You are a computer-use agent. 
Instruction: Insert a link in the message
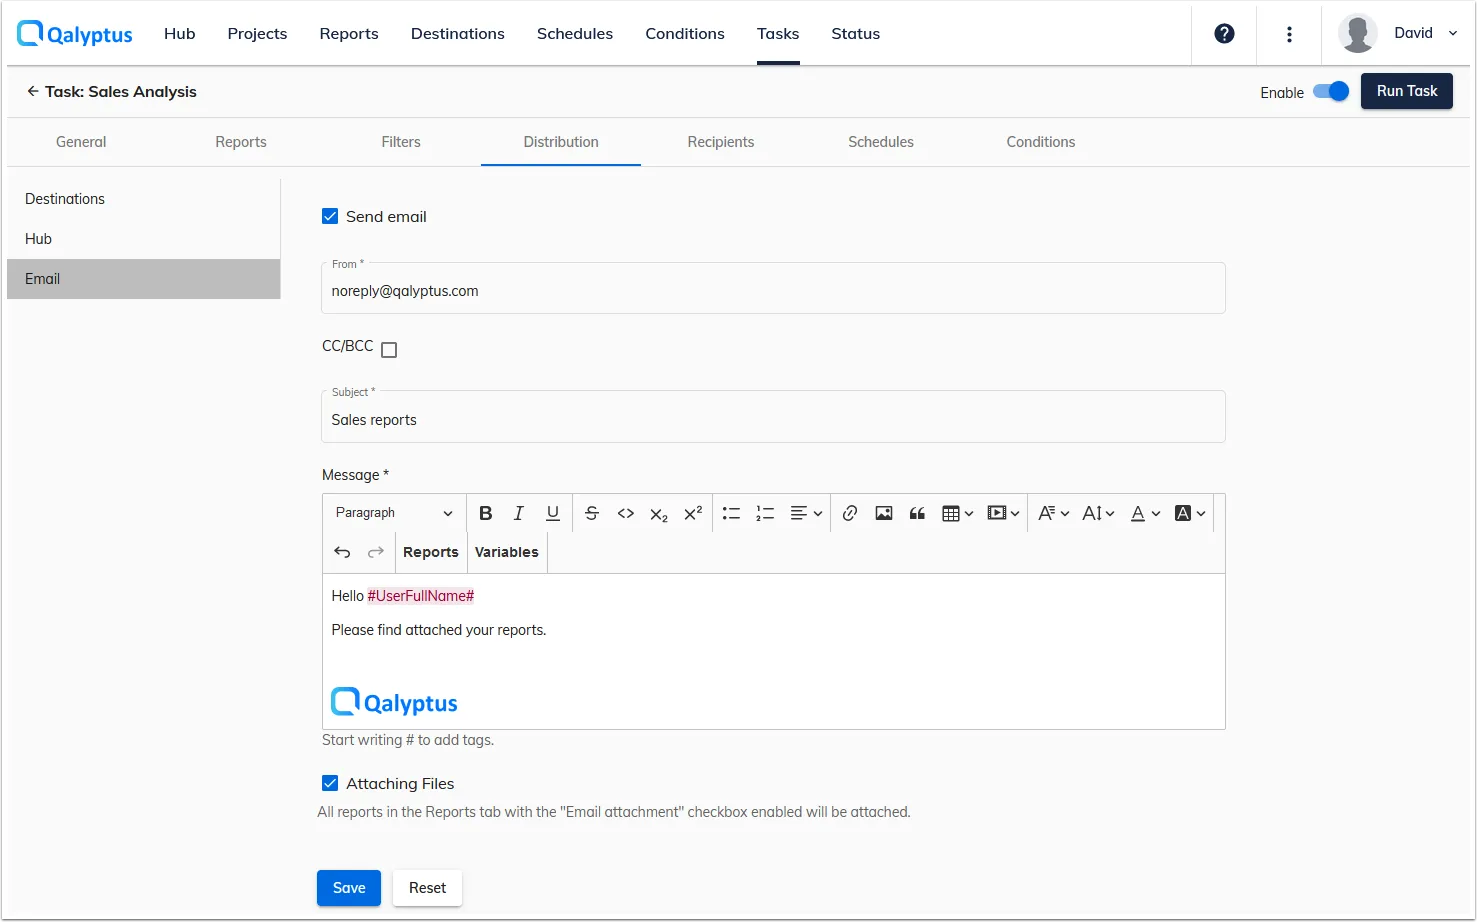[849, 512]
